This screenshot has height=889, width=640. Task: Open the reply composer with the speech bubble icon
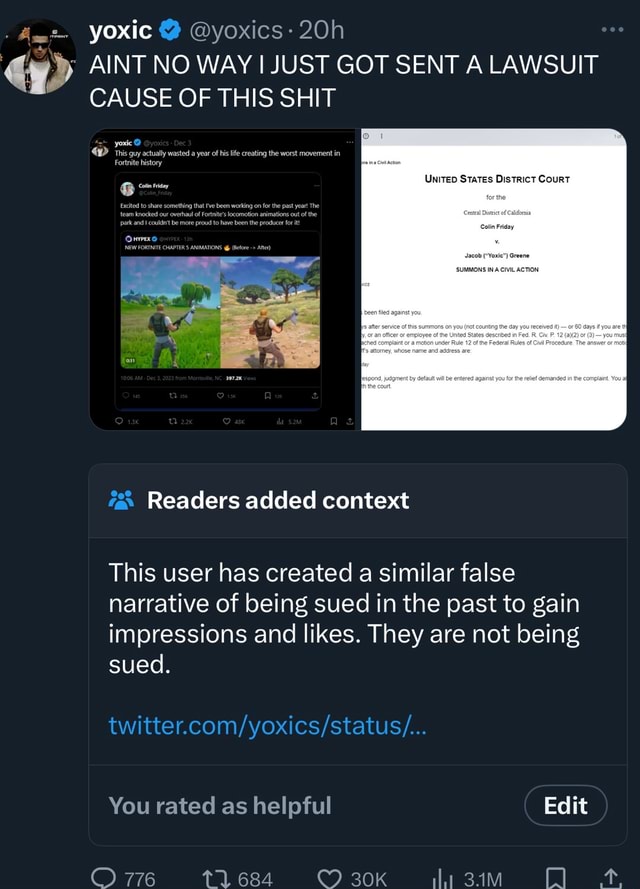click(104, 879)
